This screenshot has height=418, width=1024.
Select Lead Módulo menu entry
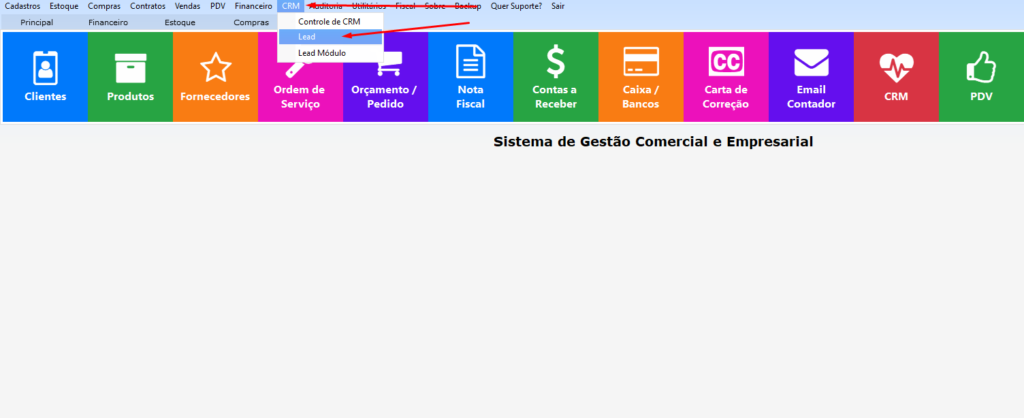321,53
